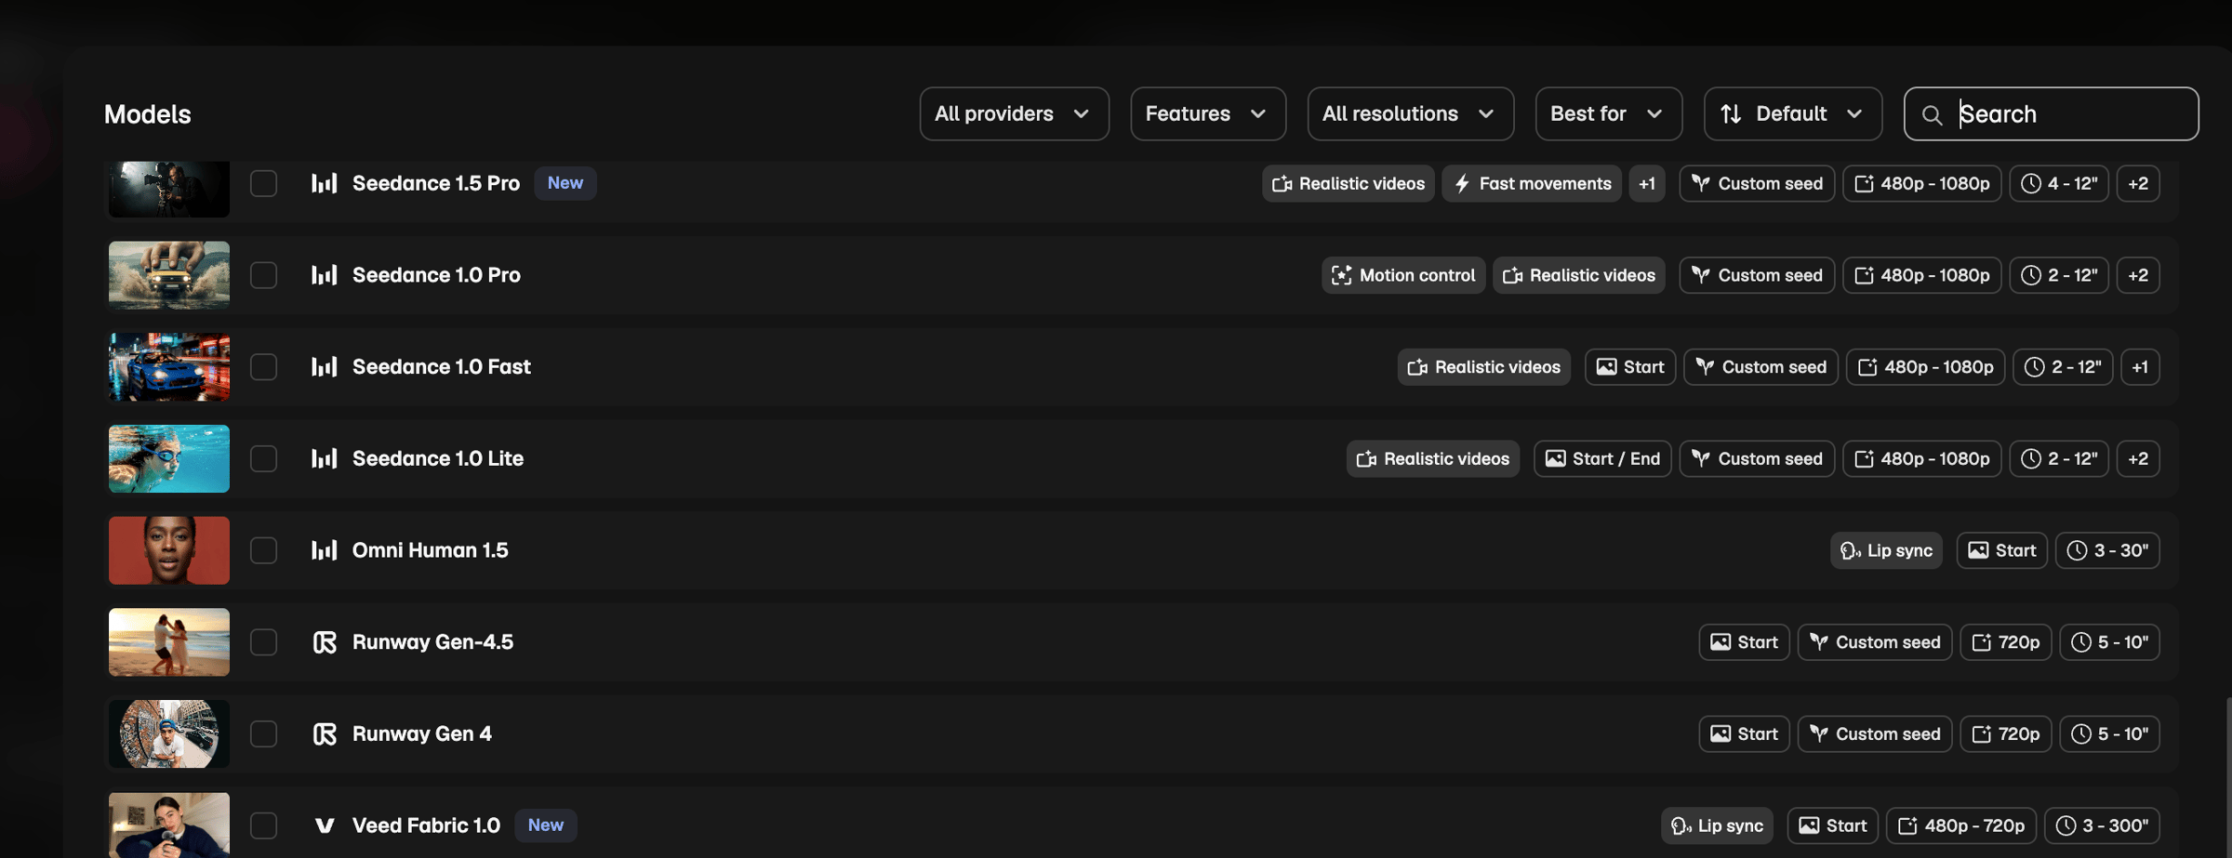Click Lip sync tag on Veed Fabric 1.0
The width and height of the screenshot is (2232, 858).
click(x=1717, y=826)
